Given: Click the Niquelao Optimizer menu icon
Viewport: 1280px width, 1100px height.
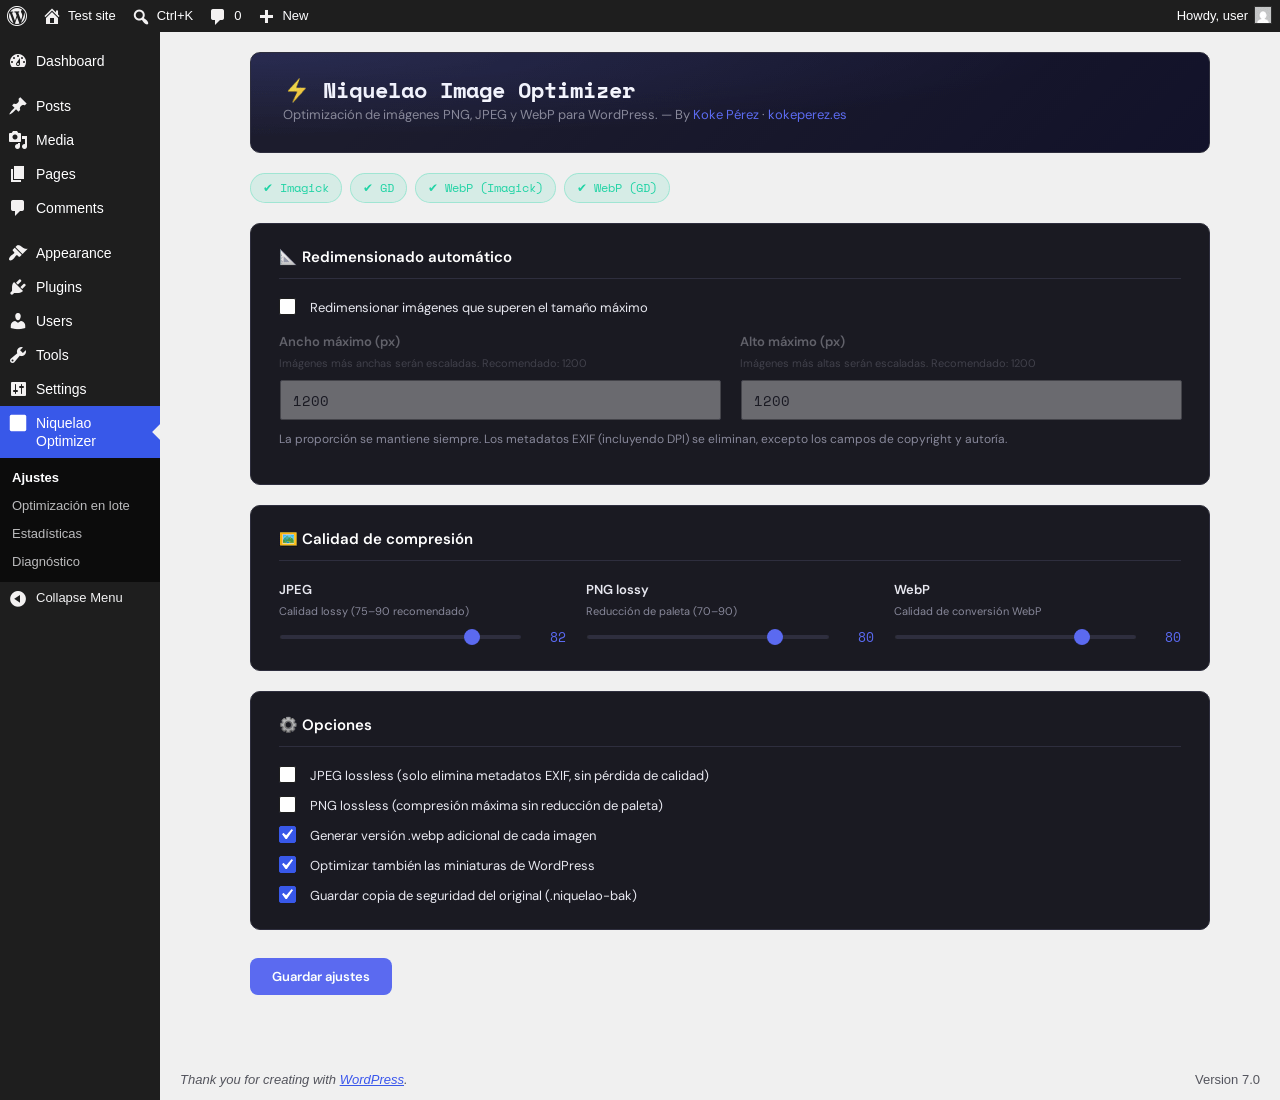Looking at the screenshot, I should click(18, 423).
